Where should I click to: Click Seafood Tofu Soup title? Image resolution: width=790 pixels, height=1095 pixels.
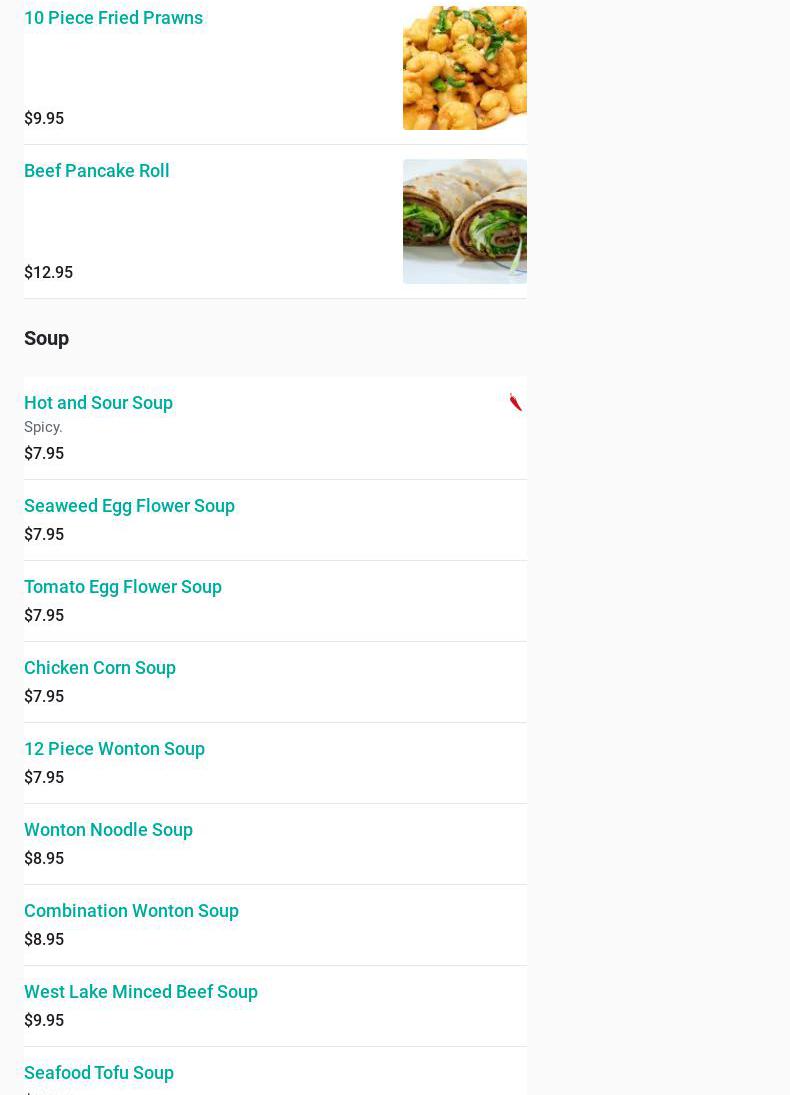click(99, 1073)
